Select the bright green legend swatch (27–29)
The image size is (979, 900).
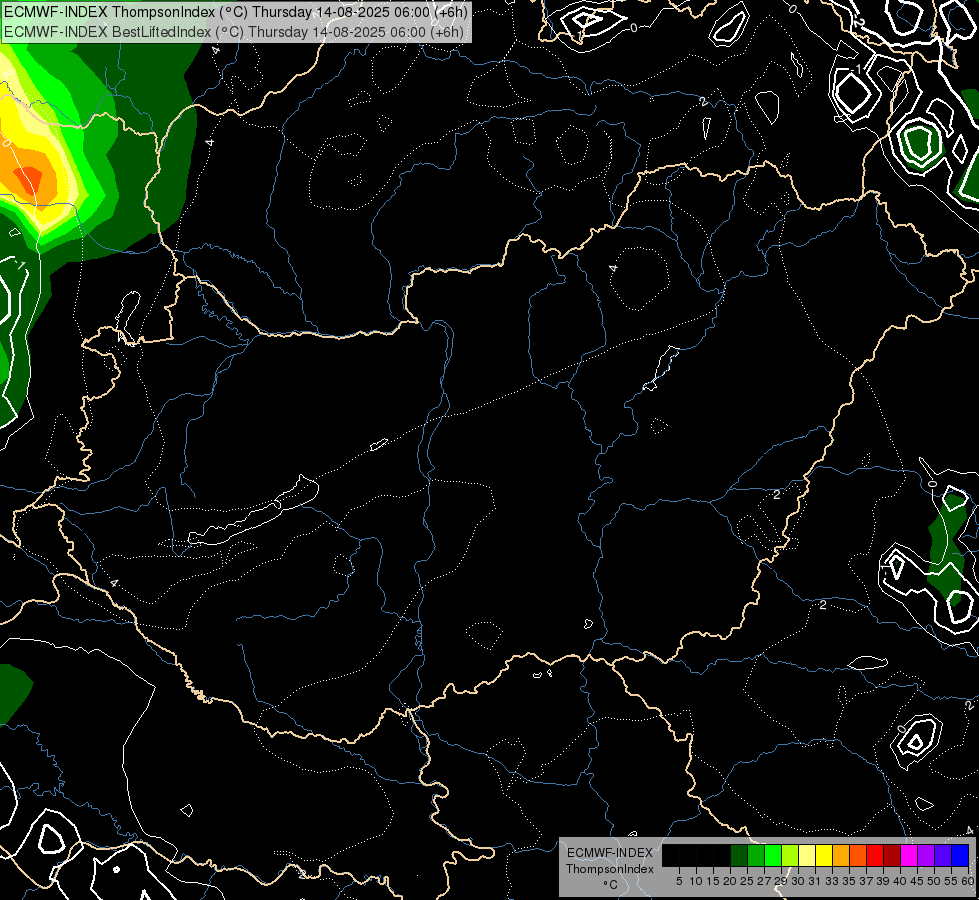[773, 855]
